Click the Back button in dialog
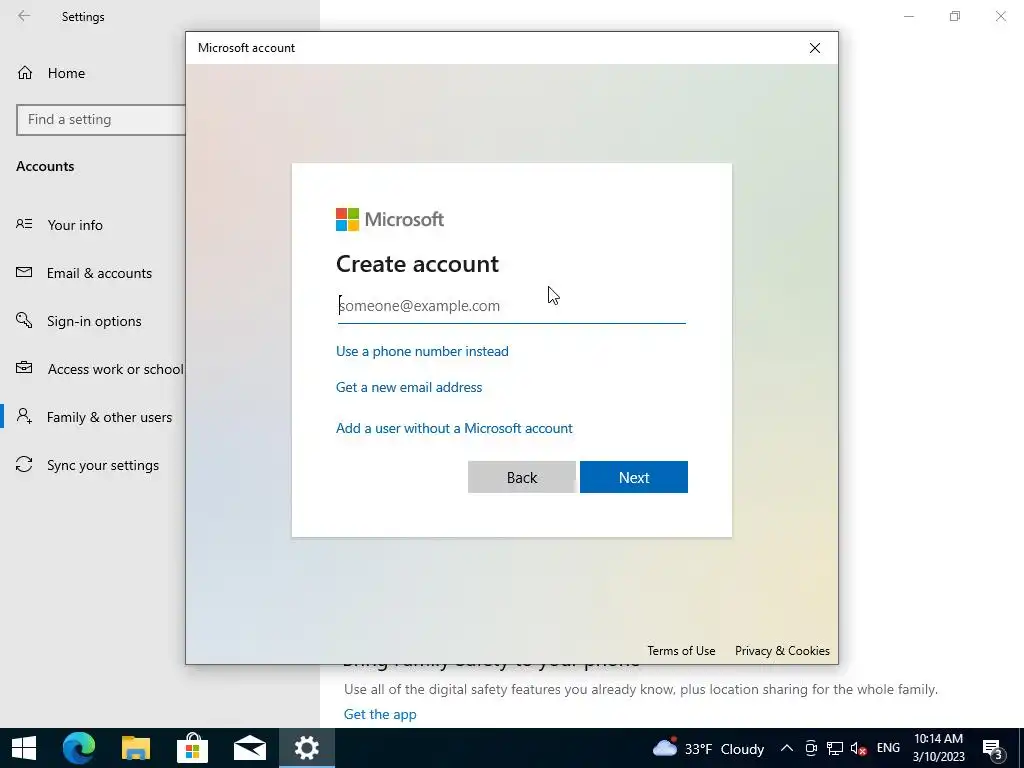 coord(522,477)
